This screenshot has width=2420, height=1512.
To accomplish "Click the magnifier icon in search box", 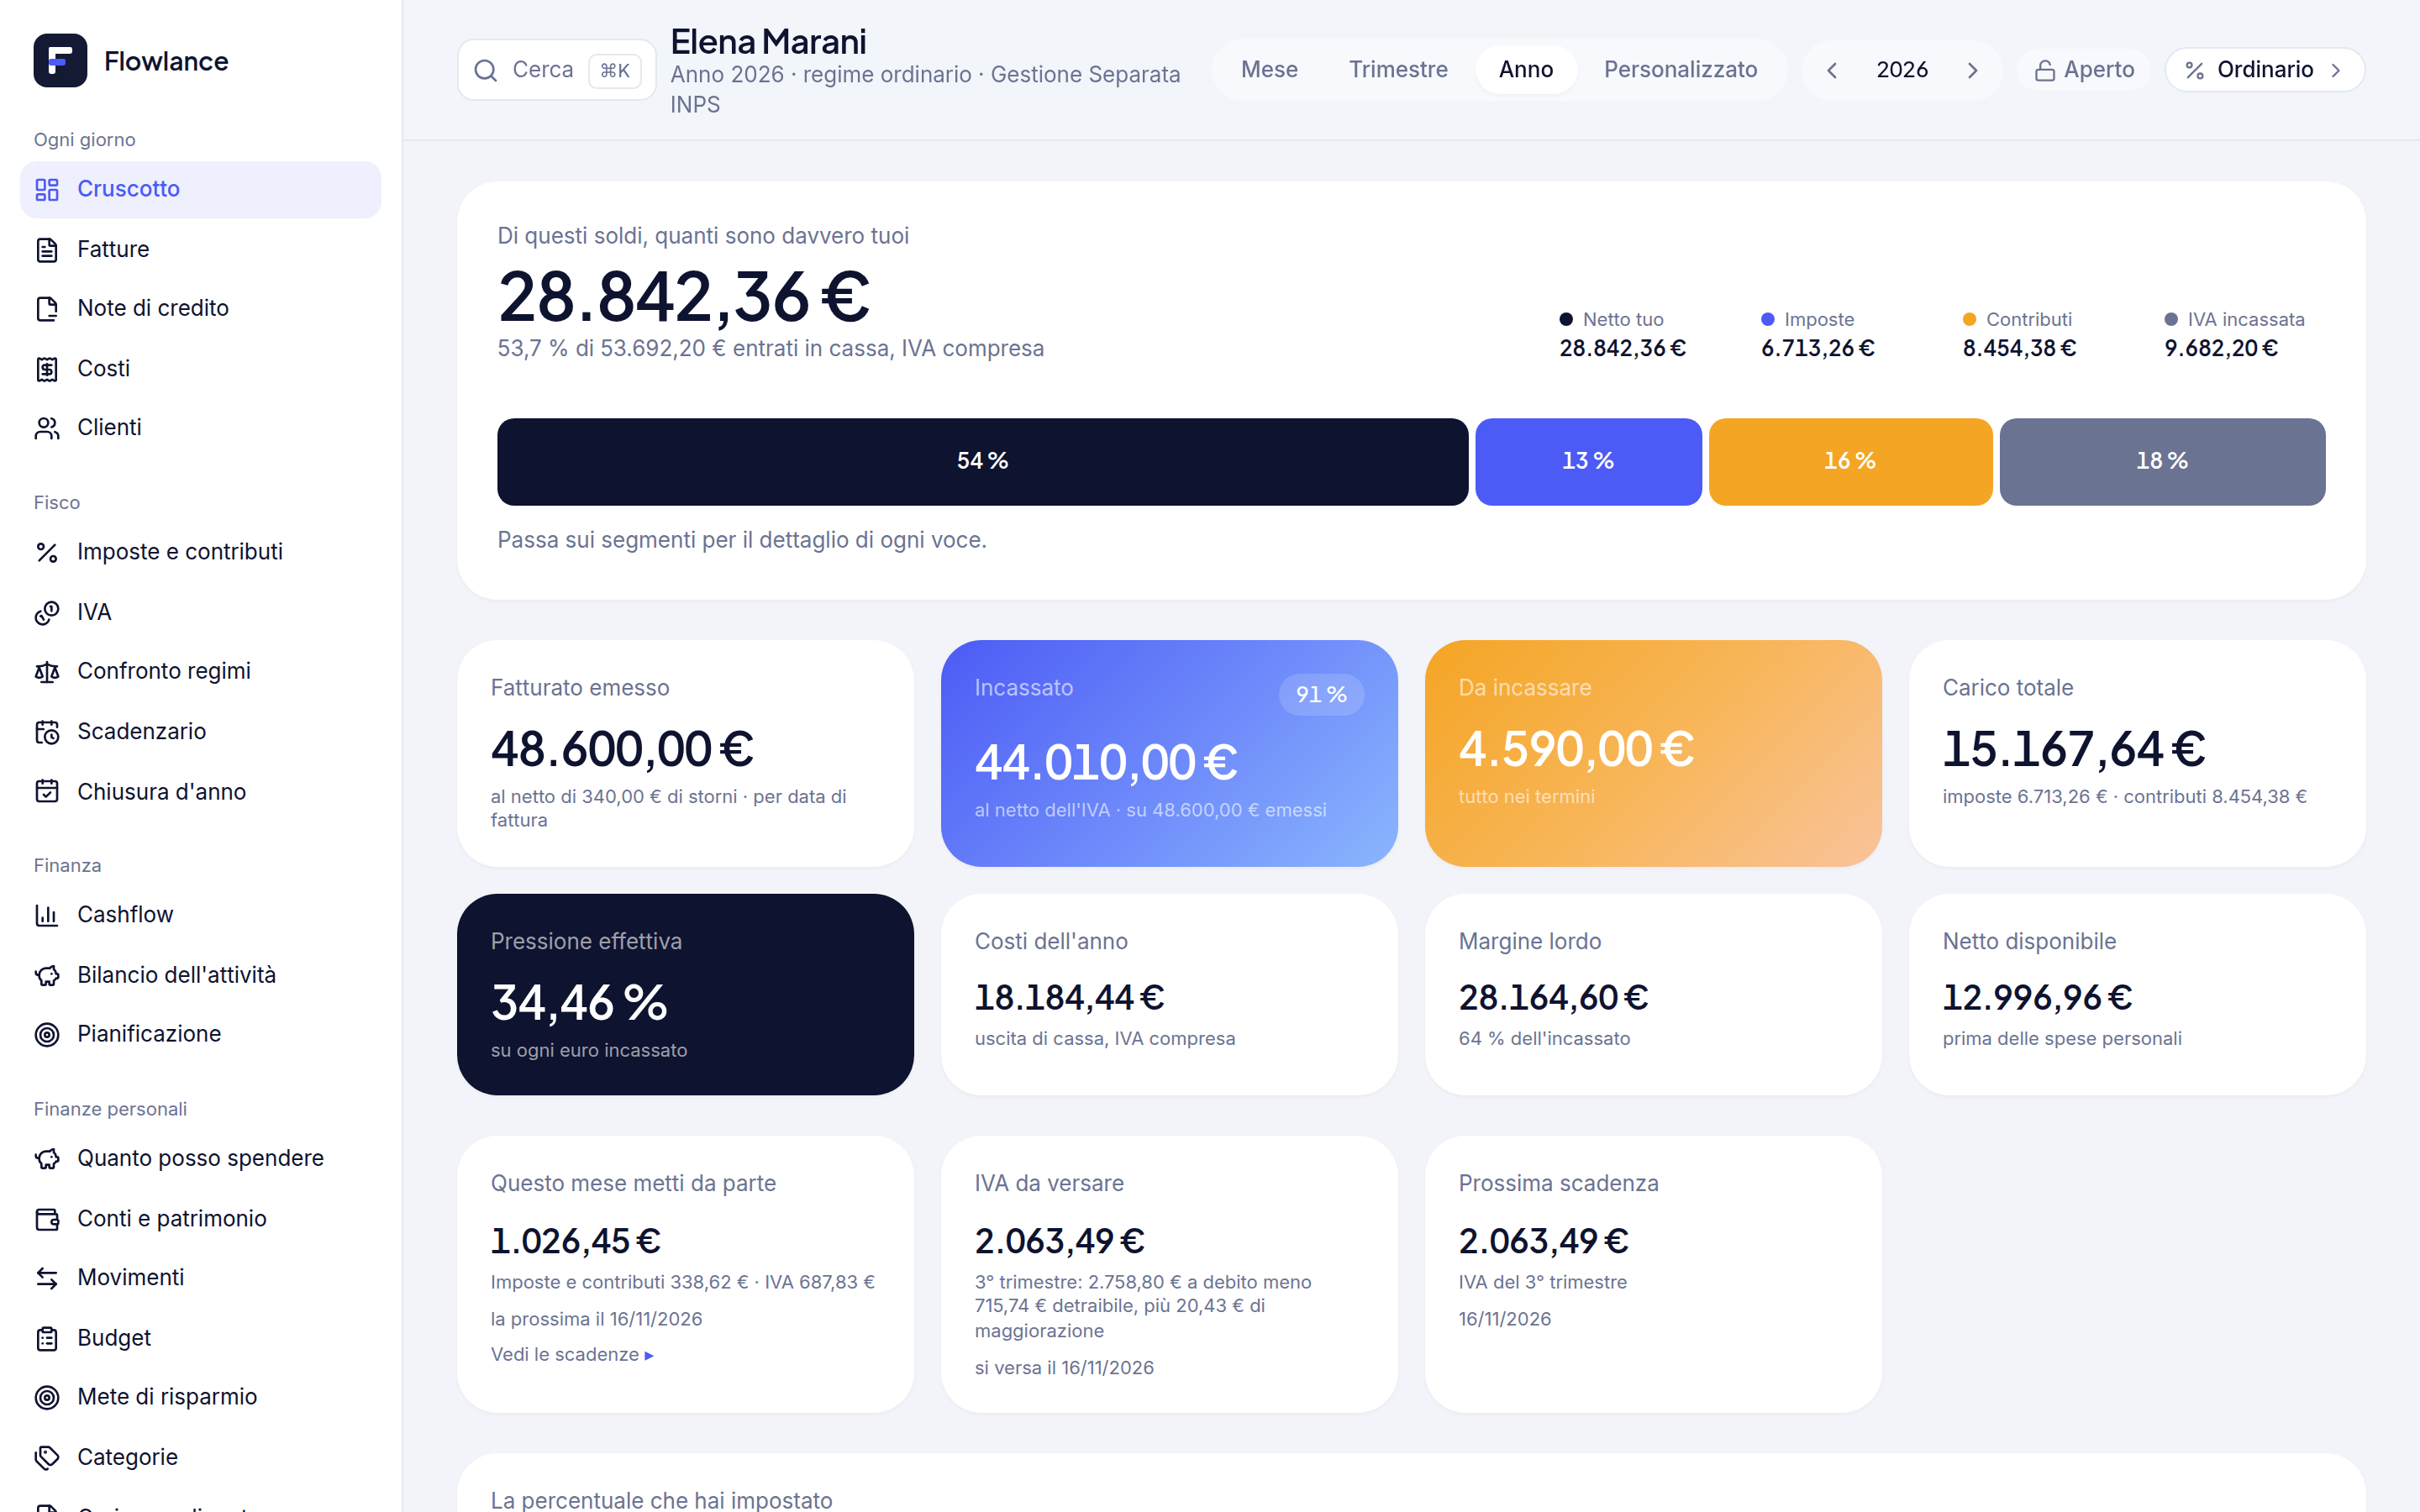I will click(486, 70).
